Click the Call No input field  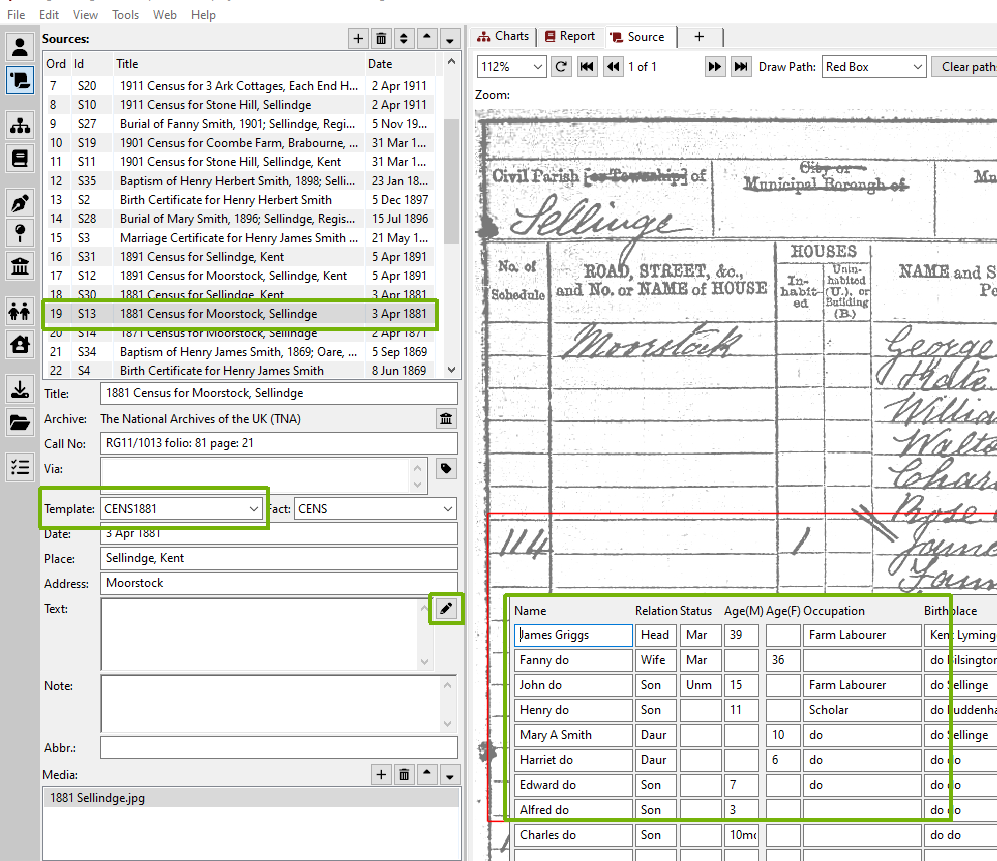(278, 443)
